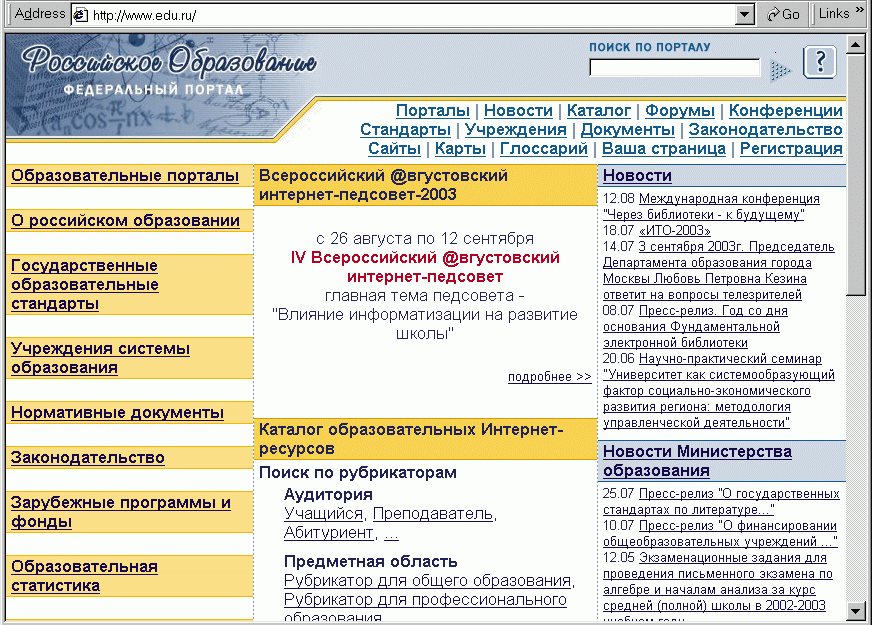Open Государственные образовательные стандарты sidebar link
Screen dimensions: 872x625
pos(85,285)
